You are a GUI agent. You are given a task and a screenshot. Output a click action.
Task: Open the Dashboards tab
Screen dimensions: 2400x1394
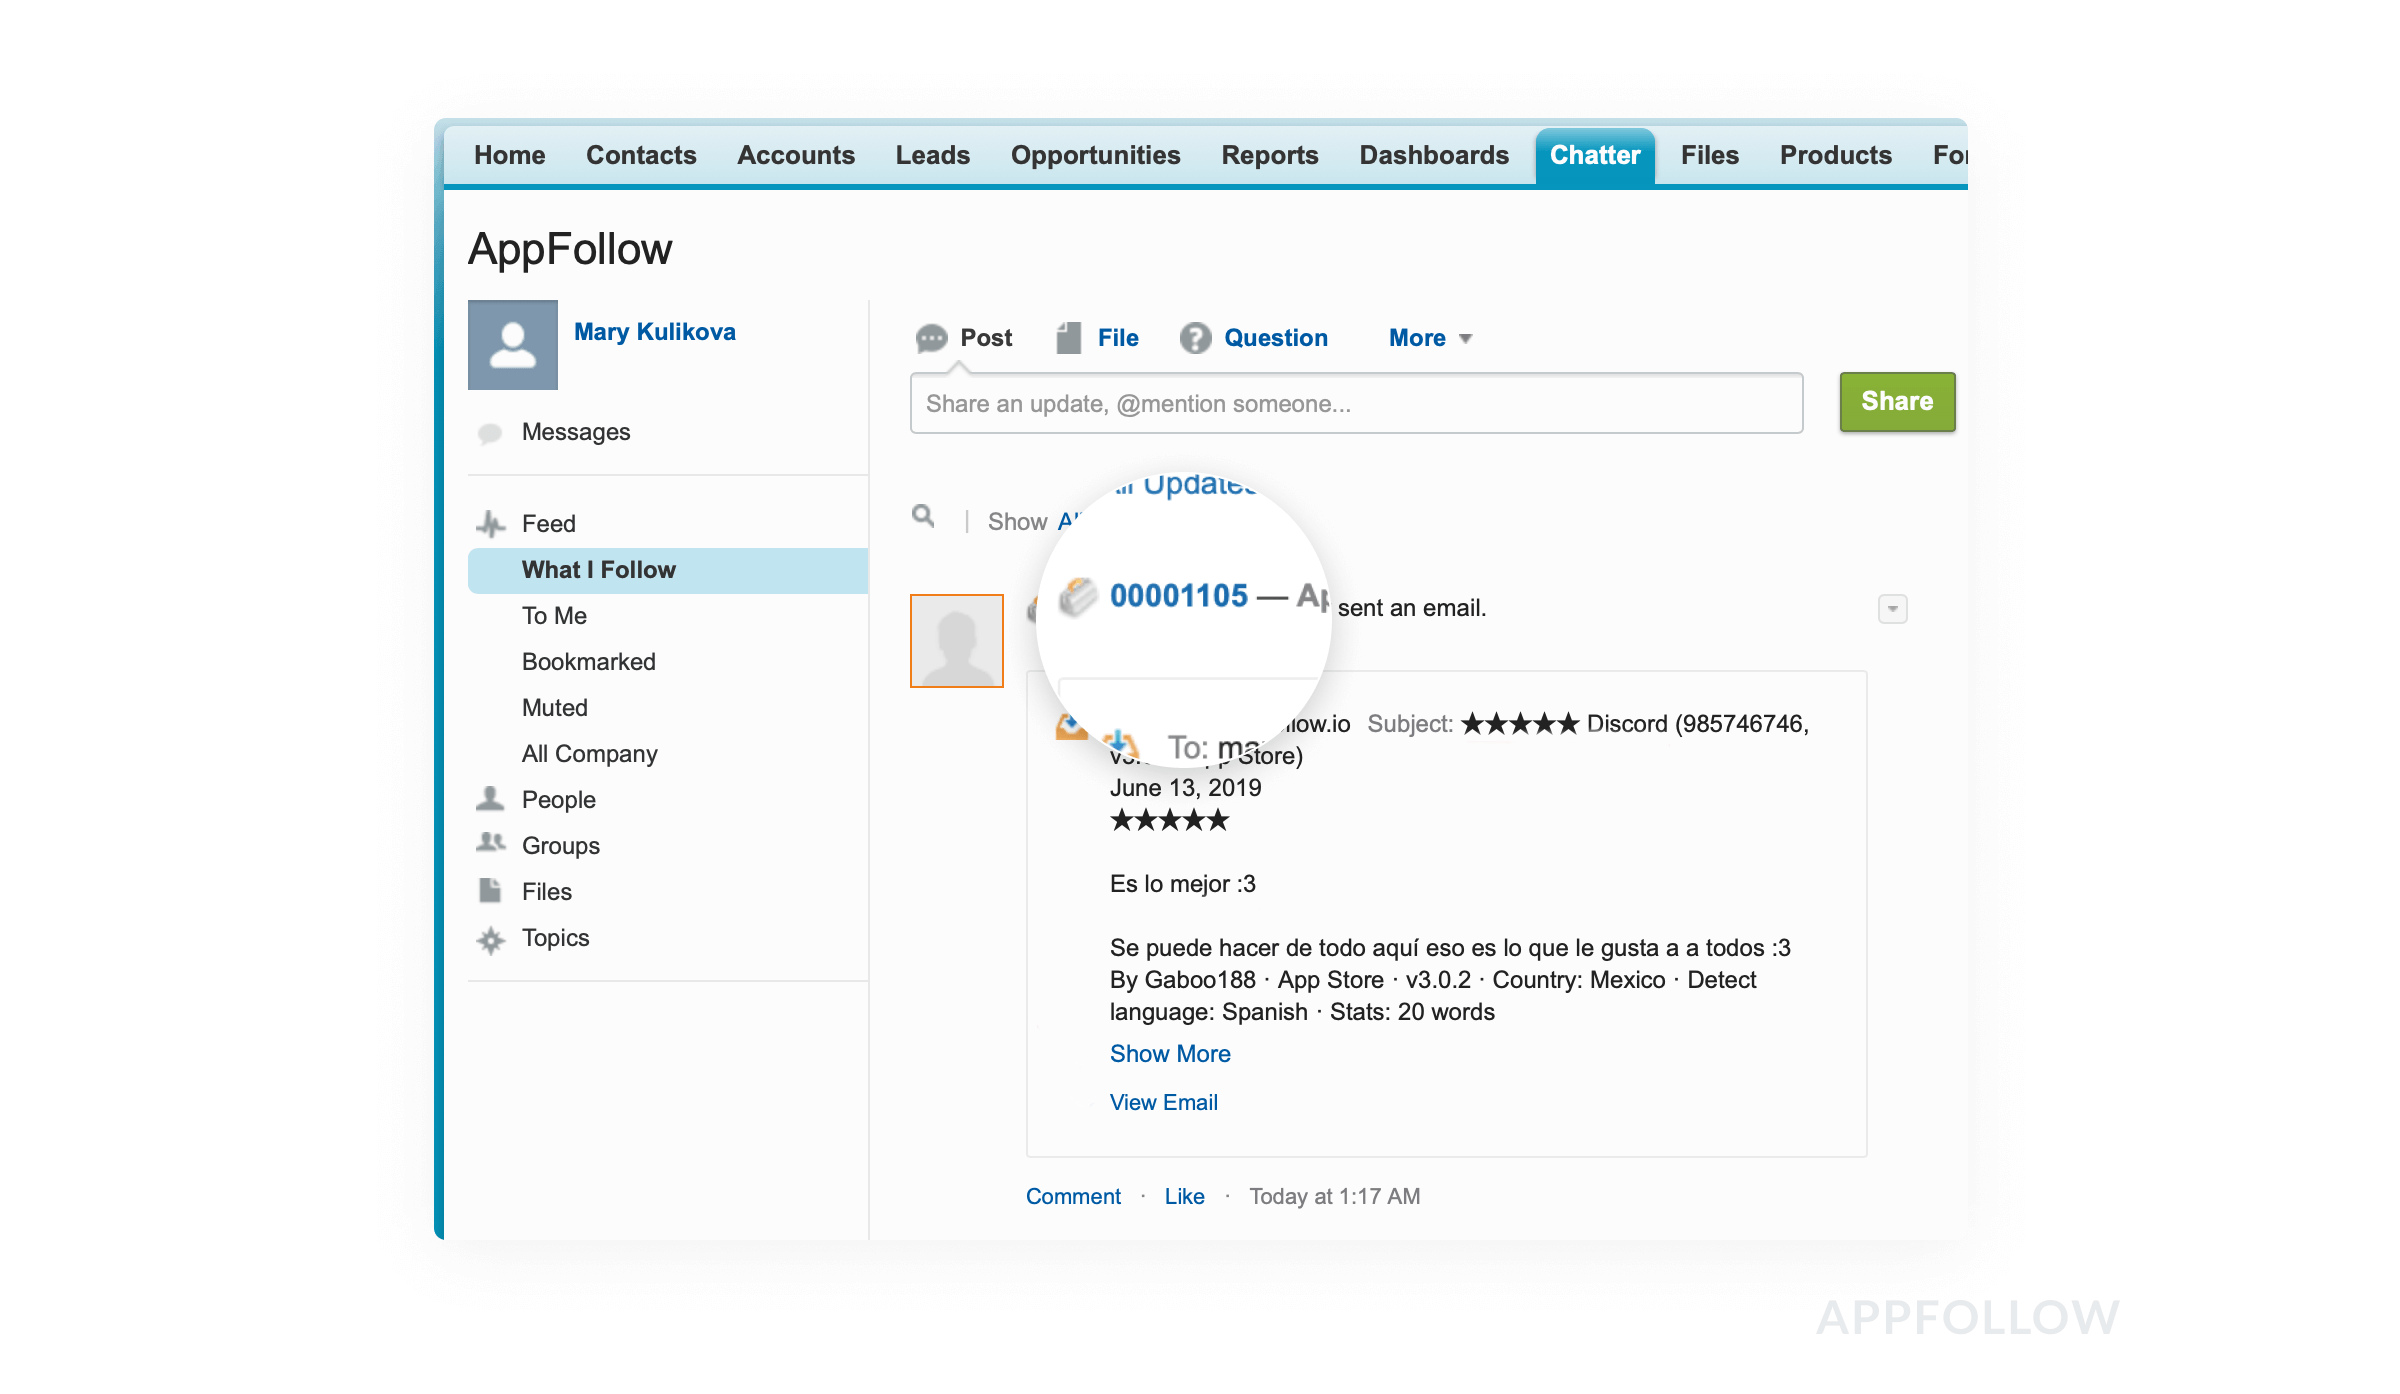(1433, 155)
